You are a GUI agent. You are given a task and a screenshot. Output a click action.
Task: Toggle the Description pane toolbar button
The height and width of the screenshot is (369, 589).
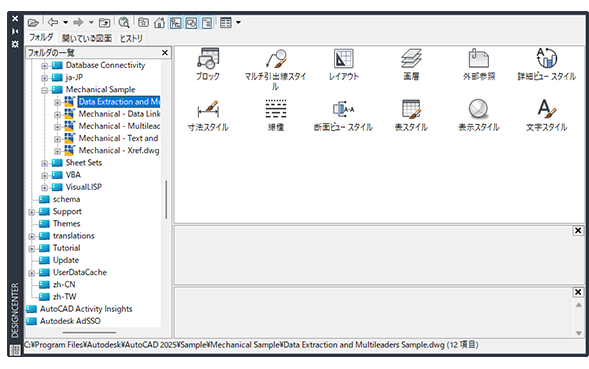point(207,23)
